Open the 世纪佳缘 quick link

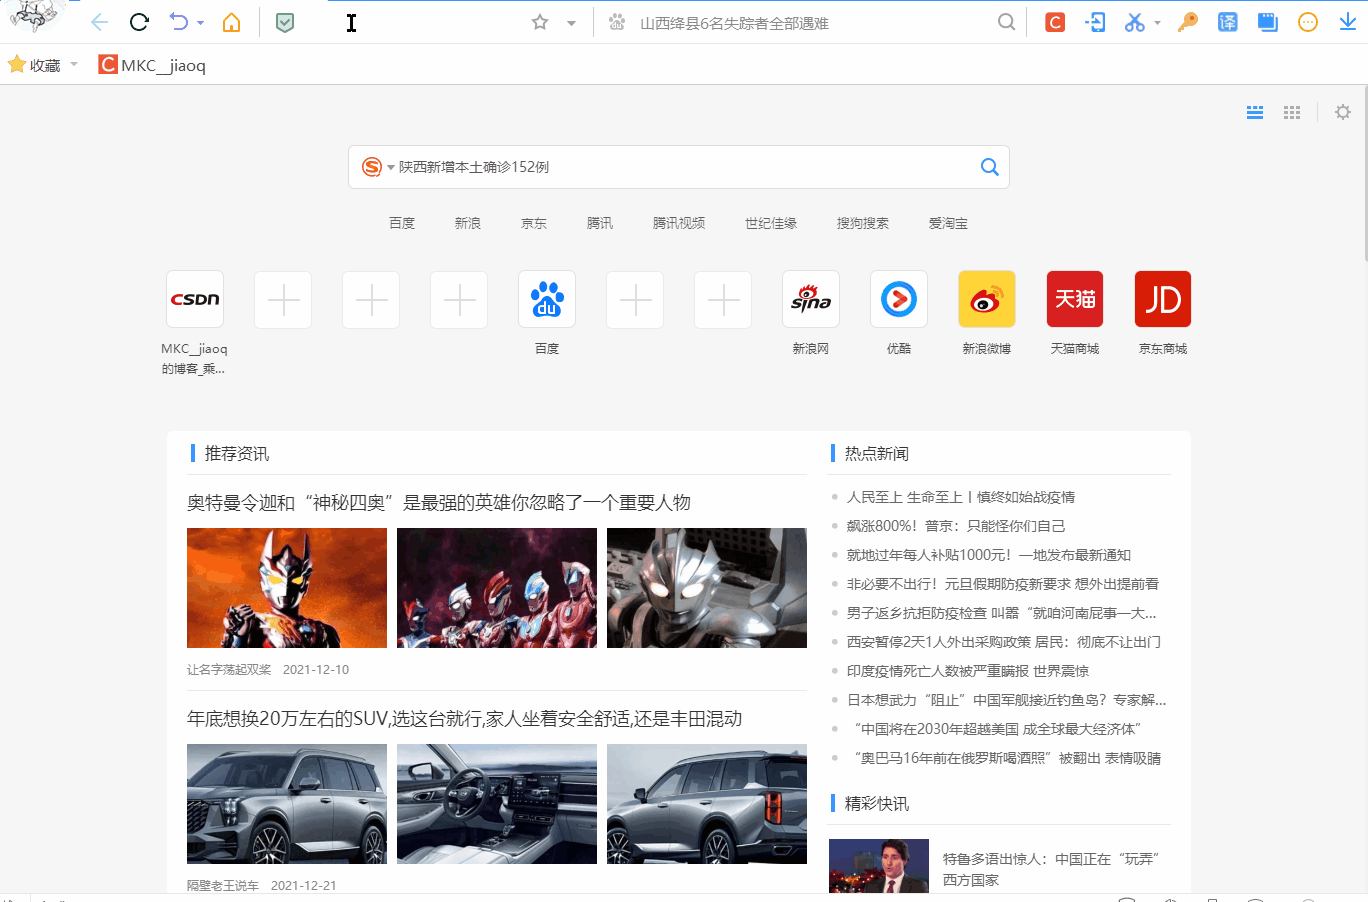pos(771,223)
